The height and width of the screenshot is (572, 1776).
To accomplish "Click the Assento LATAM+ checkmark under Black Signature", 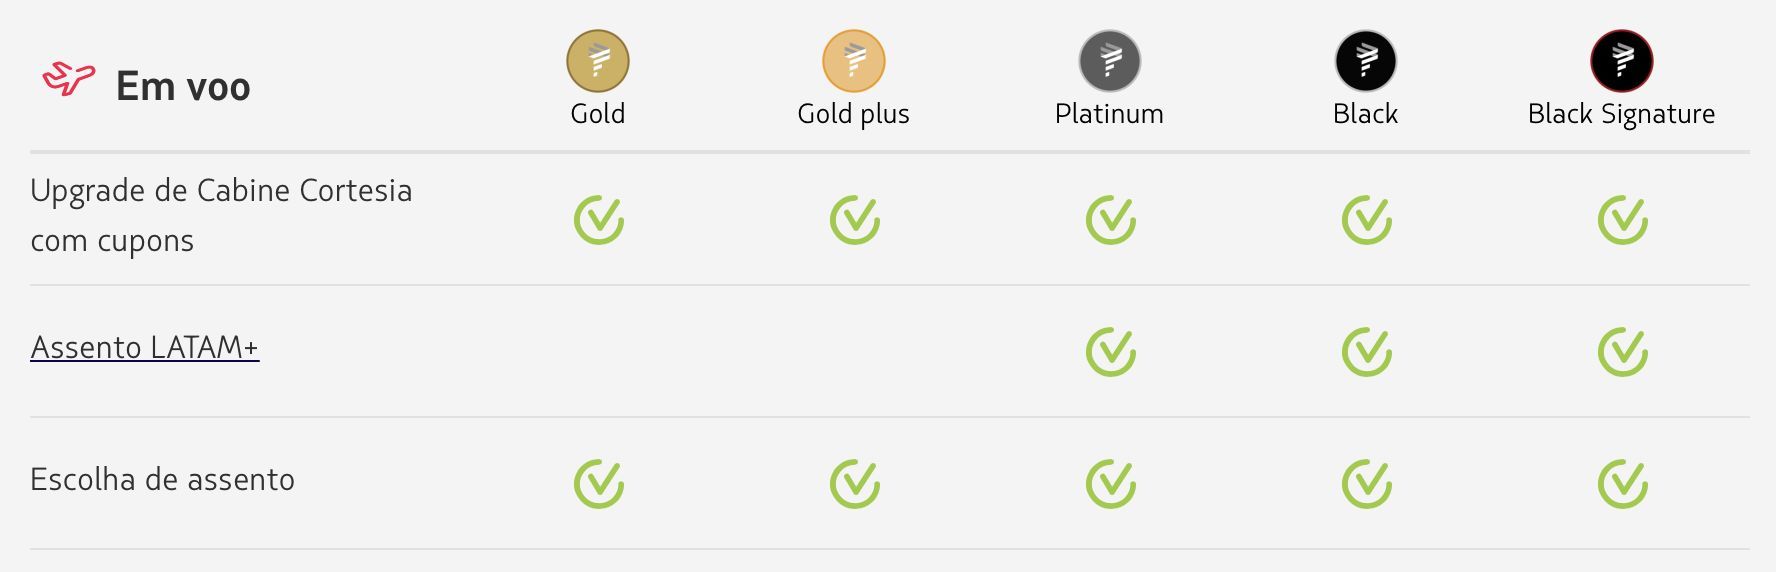I will click(x=1623, y=352).
